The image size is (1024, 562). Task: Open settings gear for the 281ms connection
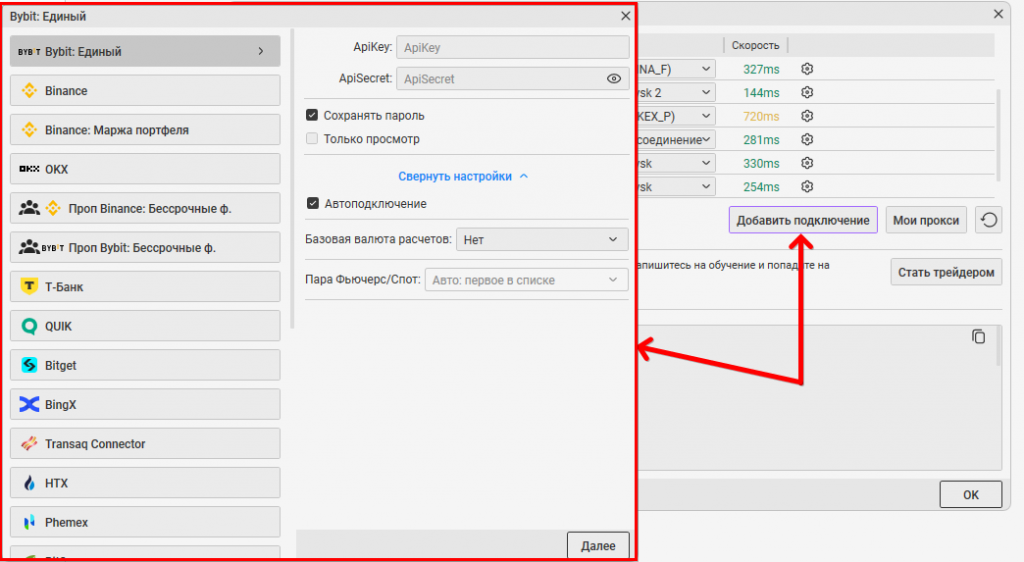click(x=807, y=139)
